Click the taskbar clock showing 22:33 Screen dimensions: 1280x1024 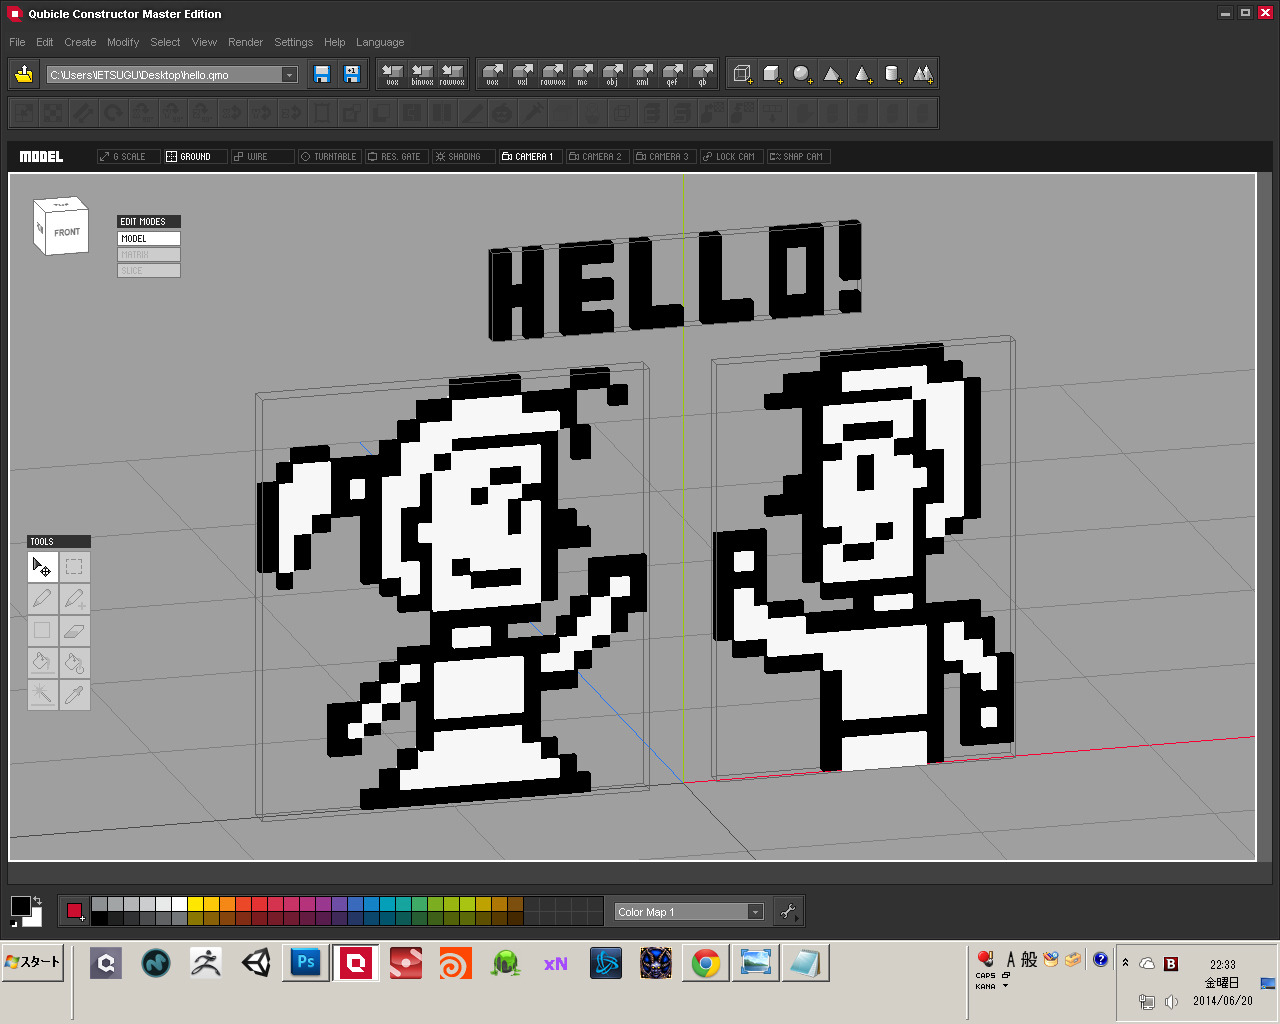pyautogui.click(x=1222, y=965)
